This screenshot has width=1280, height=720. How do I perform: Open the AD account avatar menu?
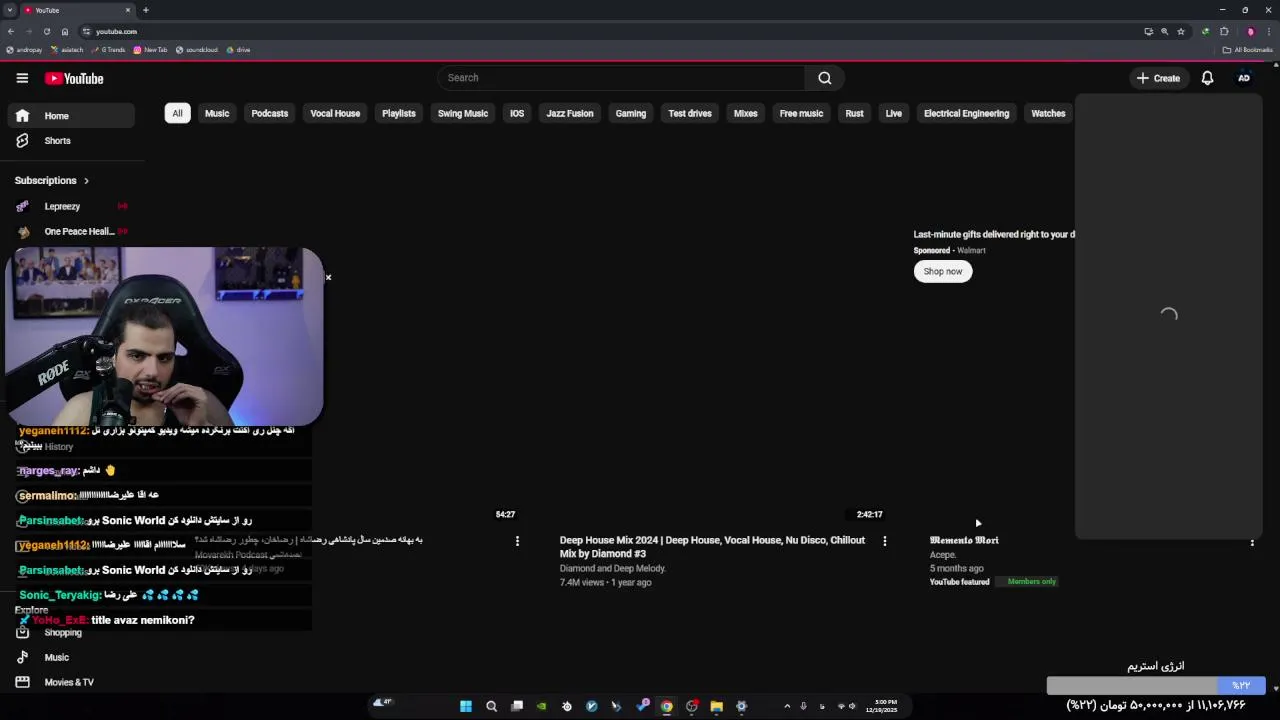(x=1244, y=78)
